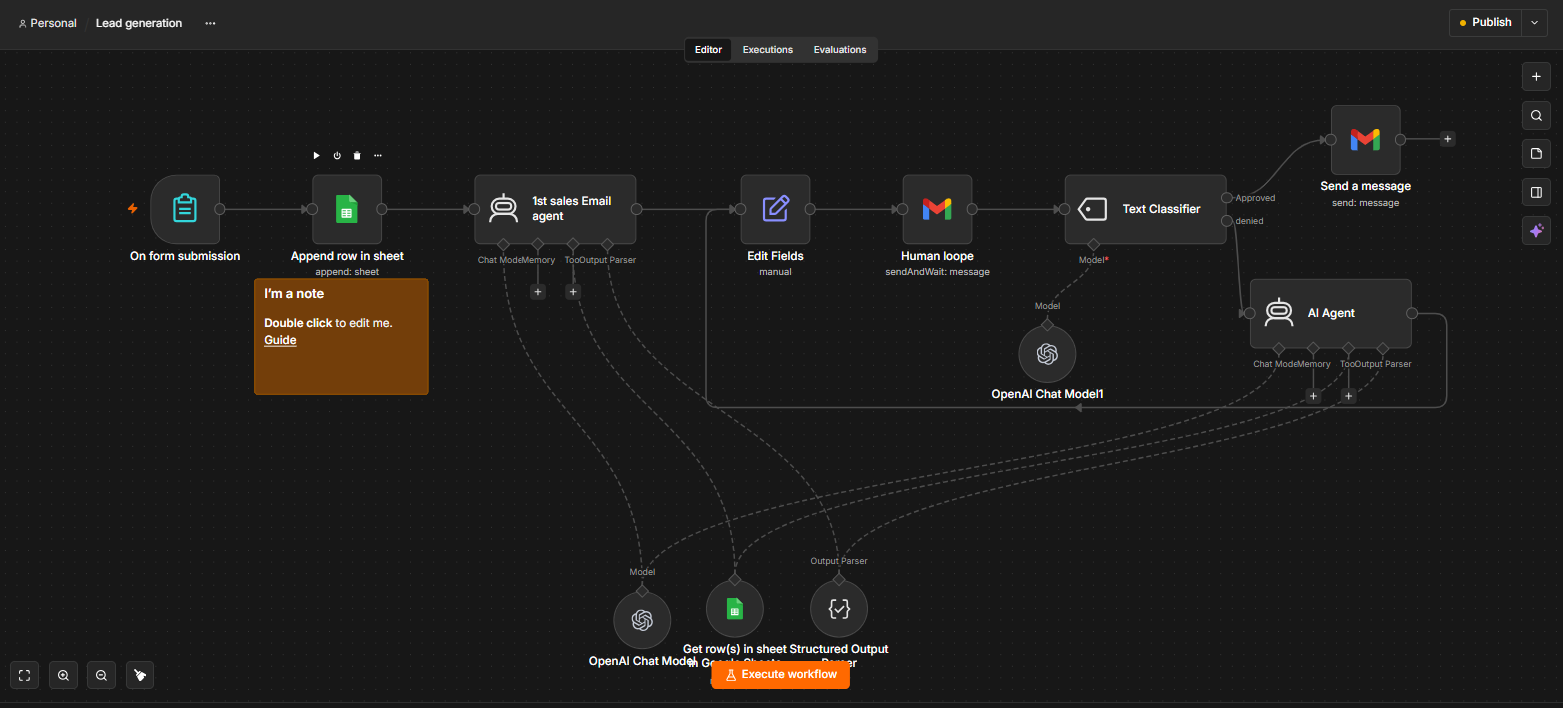This screenshot has width=1563, height=708.
Task: Add Memory sub-node to AI Agent
Action: (x=1313, y=396)
